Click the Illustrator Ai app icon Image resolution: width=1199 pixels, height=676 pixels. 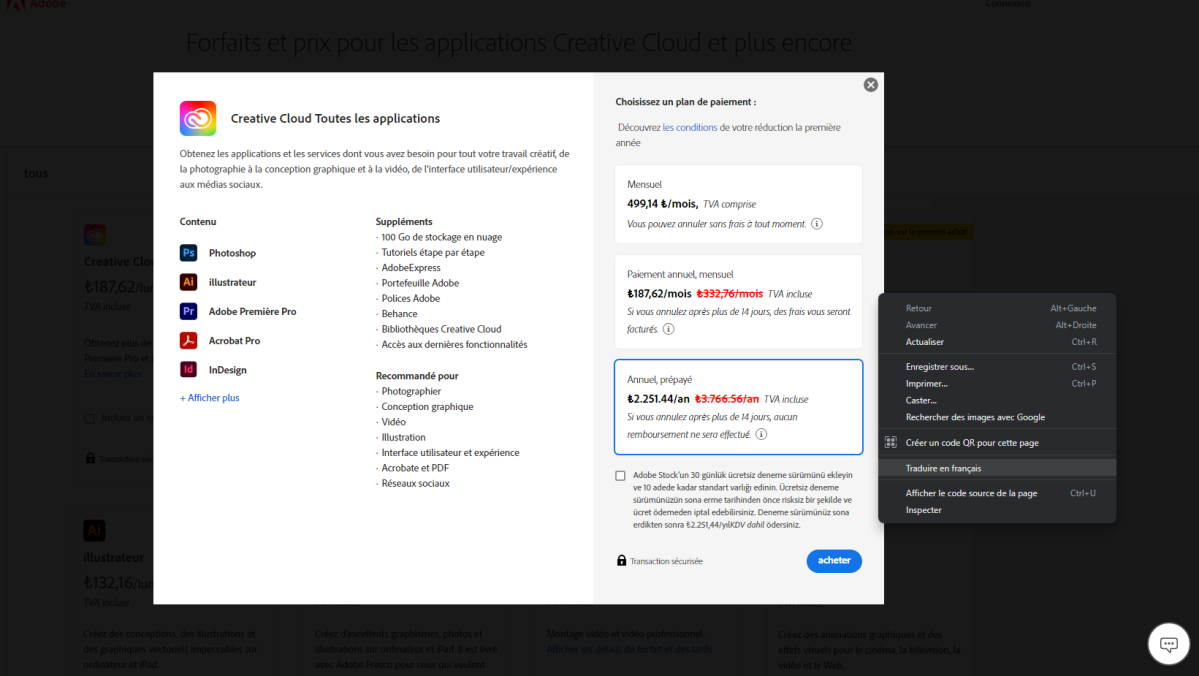click(x=188, y=282)
